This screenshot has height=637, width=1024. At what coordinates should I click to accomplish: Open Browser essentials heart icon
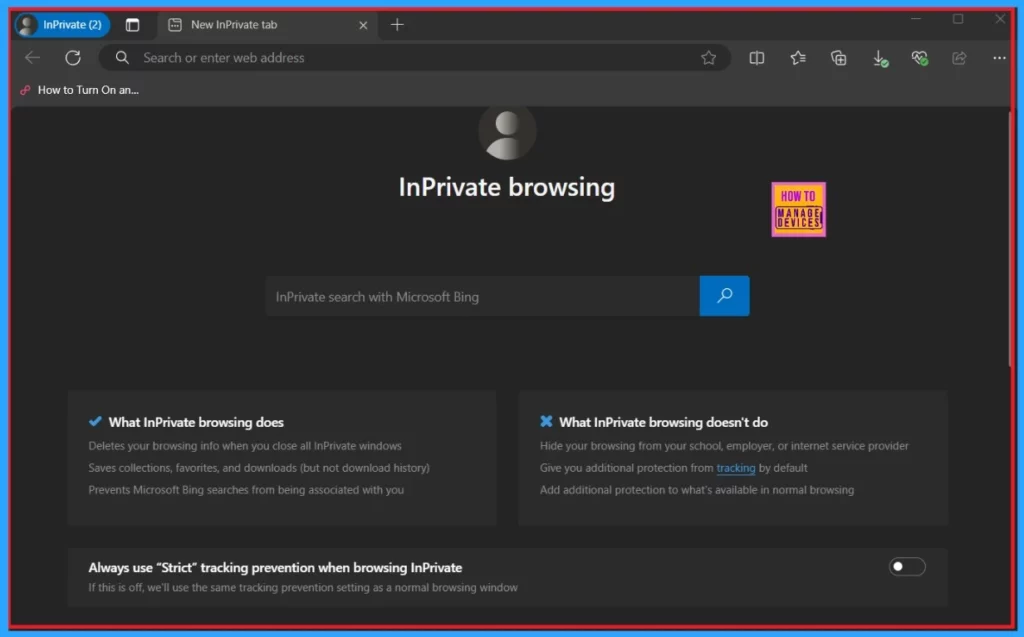tap(920, 58)
